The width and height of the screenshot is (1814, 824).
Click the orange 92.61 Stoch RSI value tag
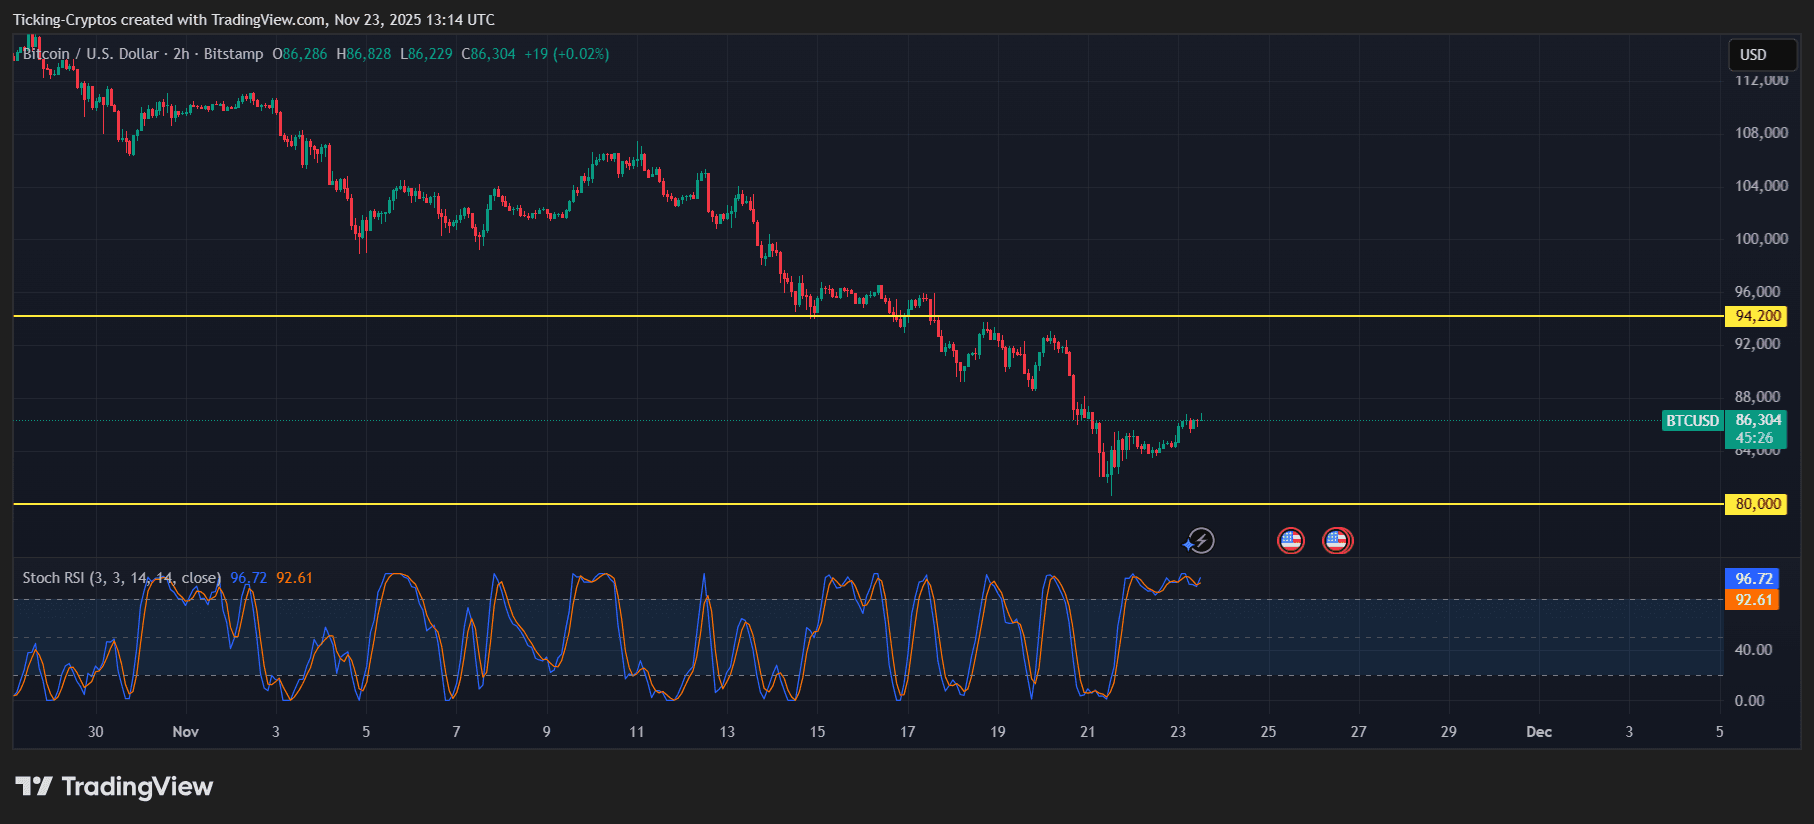(1753, 600)
